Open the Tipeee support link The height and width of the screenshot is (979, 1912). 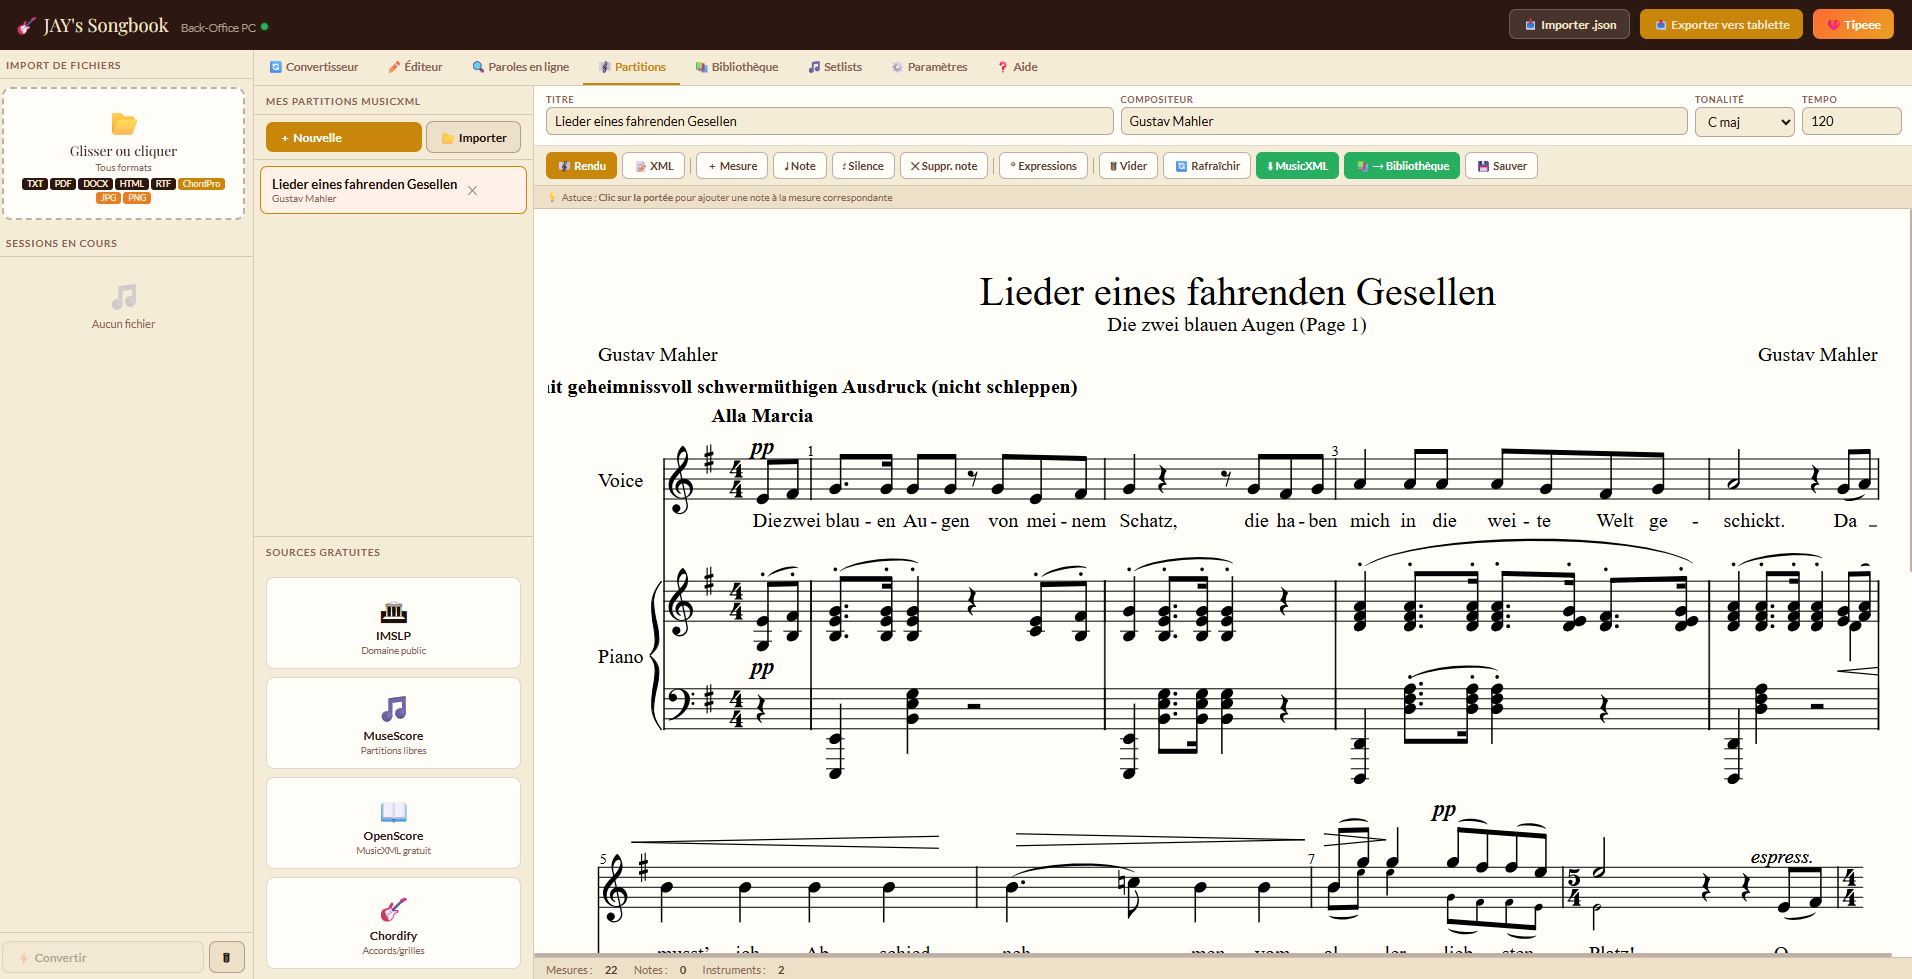click(x=1853, y=25)
